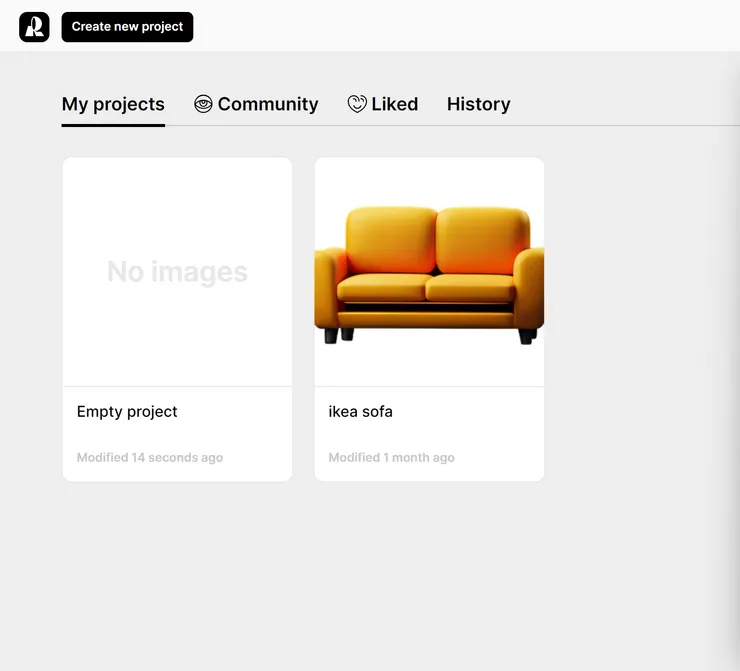This screenshot has height=671, width=740.
Task: Click "Modified 1 month ago" timestamp
Action: click(391, 458)
